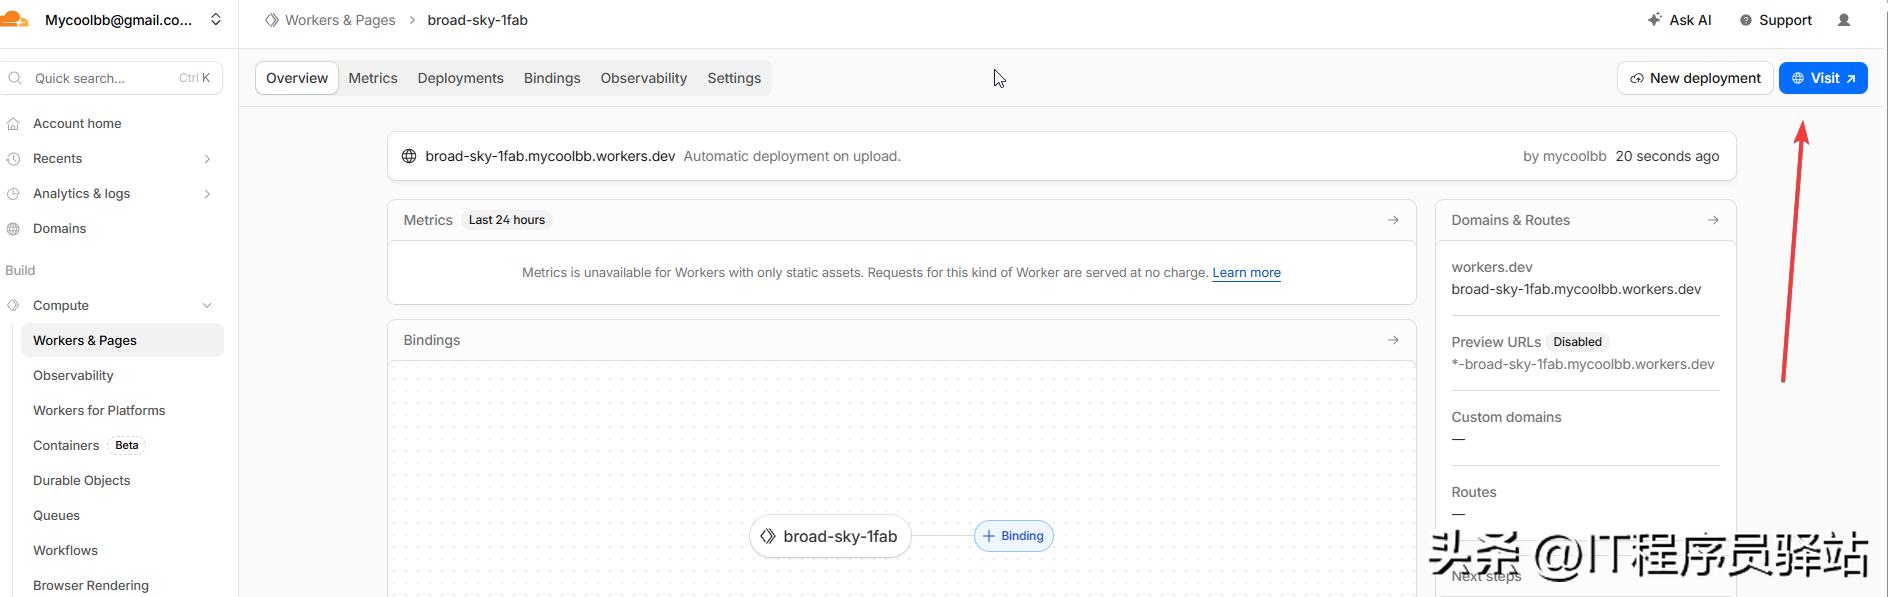Expand the Recents submenu
The width and height of the screenshot is (1888, 597).
coord(207,159)
